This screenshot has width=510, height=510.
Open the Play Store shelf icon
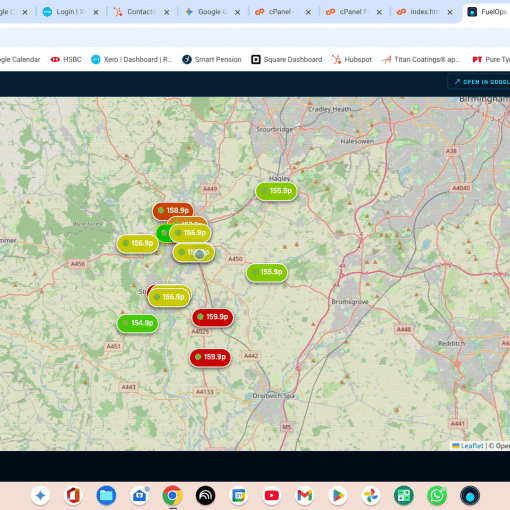(x=338, y=496)
